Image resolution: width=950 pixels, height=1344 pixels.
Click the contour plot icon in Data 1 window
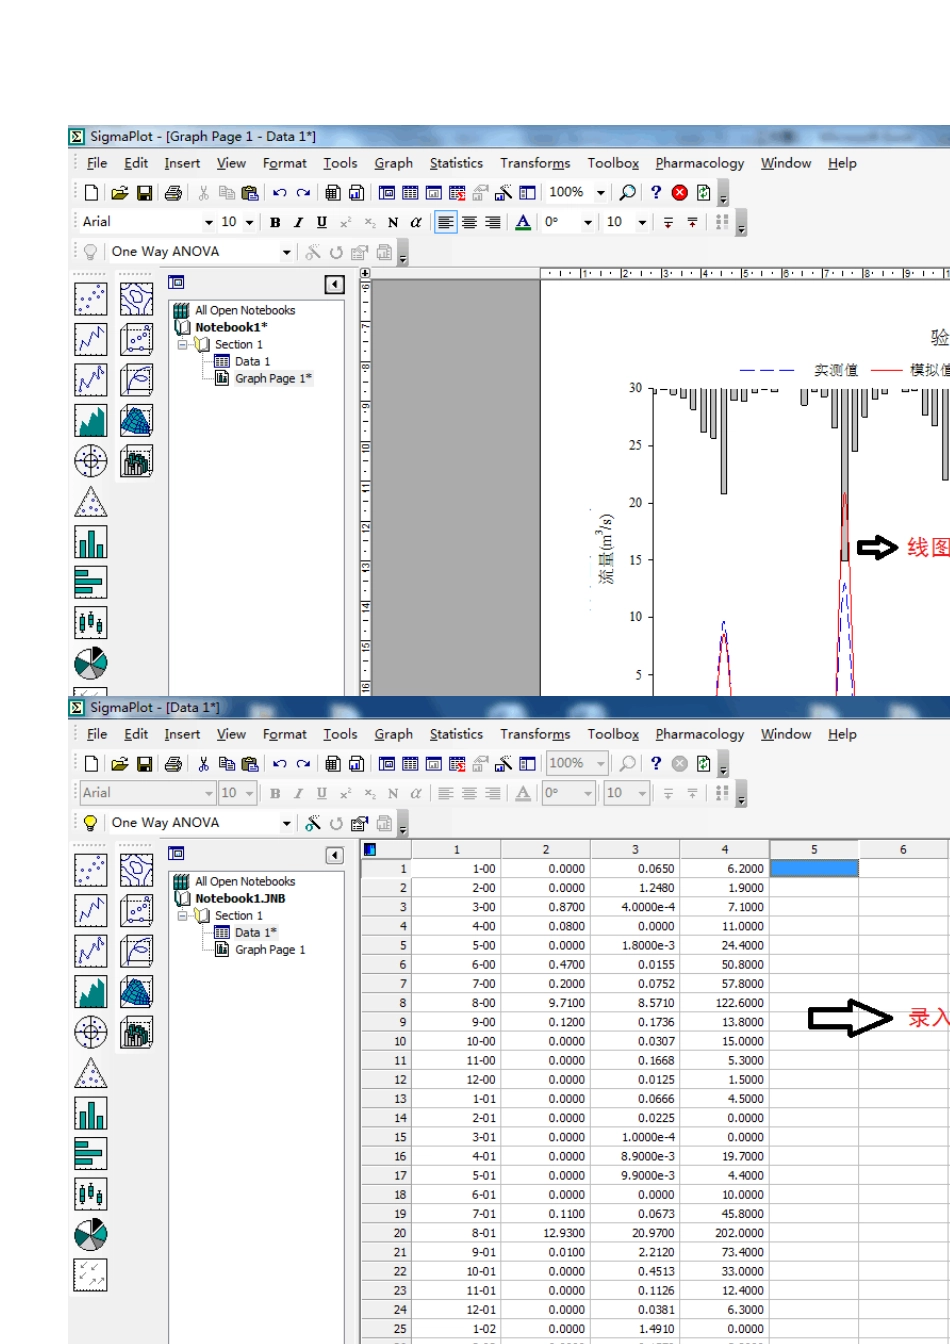(x=136, y=870)
